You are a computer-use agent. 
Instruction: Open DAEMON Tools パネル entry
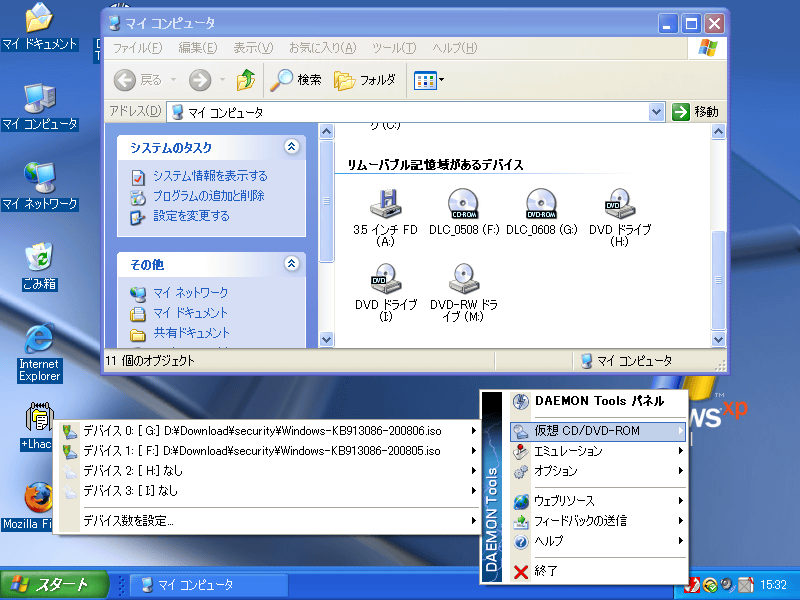(x=599, y=401)
